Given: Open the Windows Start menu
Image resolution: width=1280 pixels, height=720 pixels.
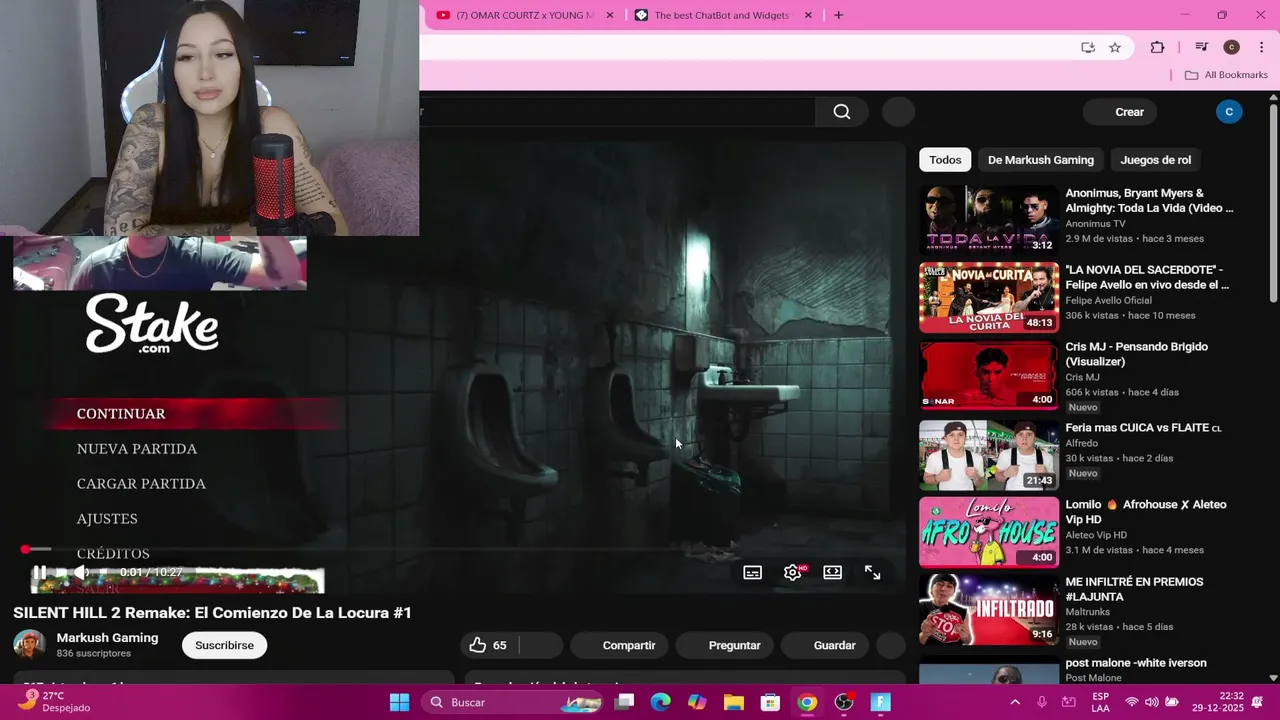Looking at the screenshot, I should coord(399,702).
